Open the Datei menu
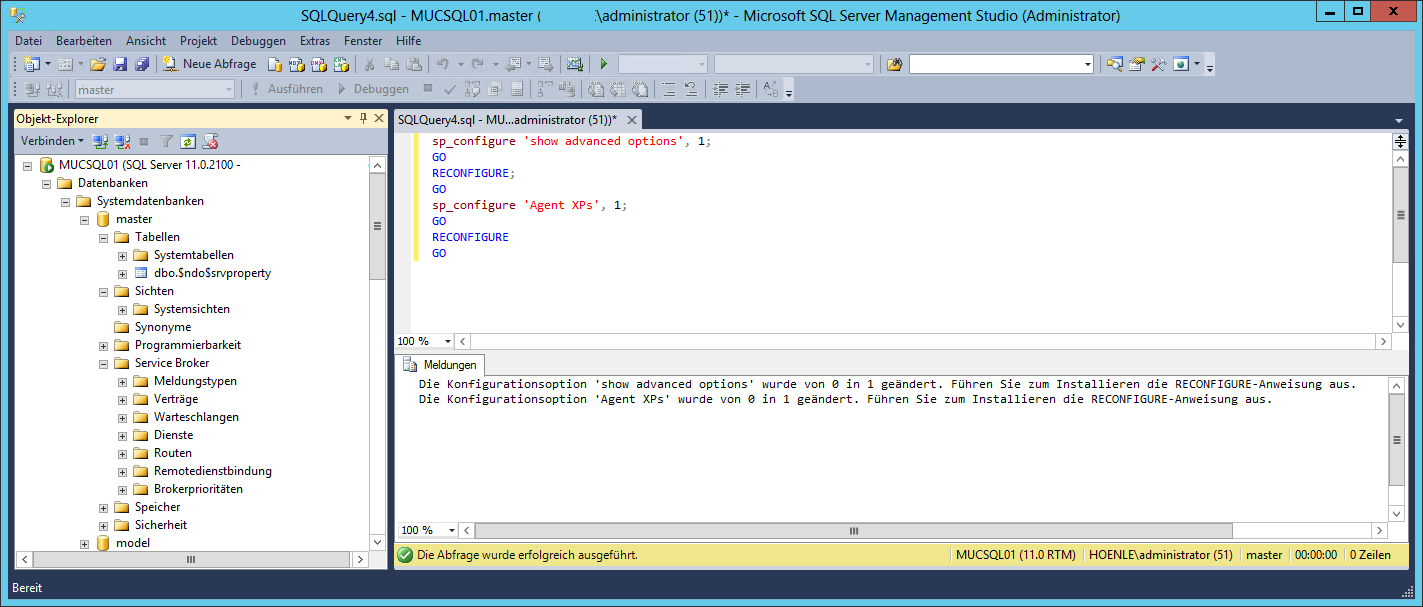The height and width of the screenshot is (607, 1423). 29,41
